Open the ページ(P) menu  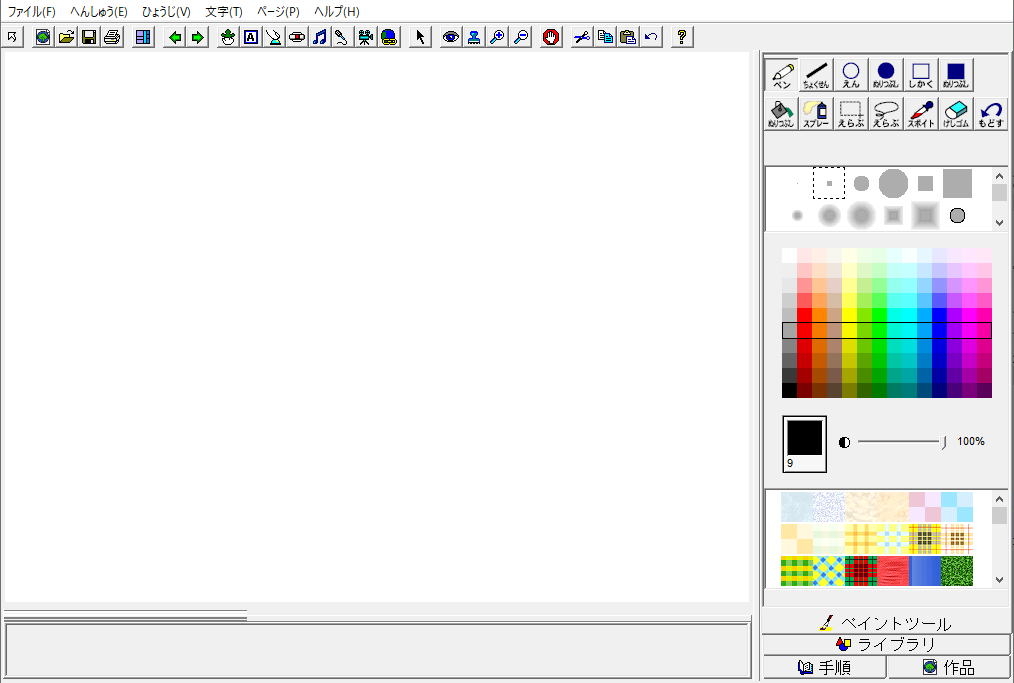[x=278, y=12]
